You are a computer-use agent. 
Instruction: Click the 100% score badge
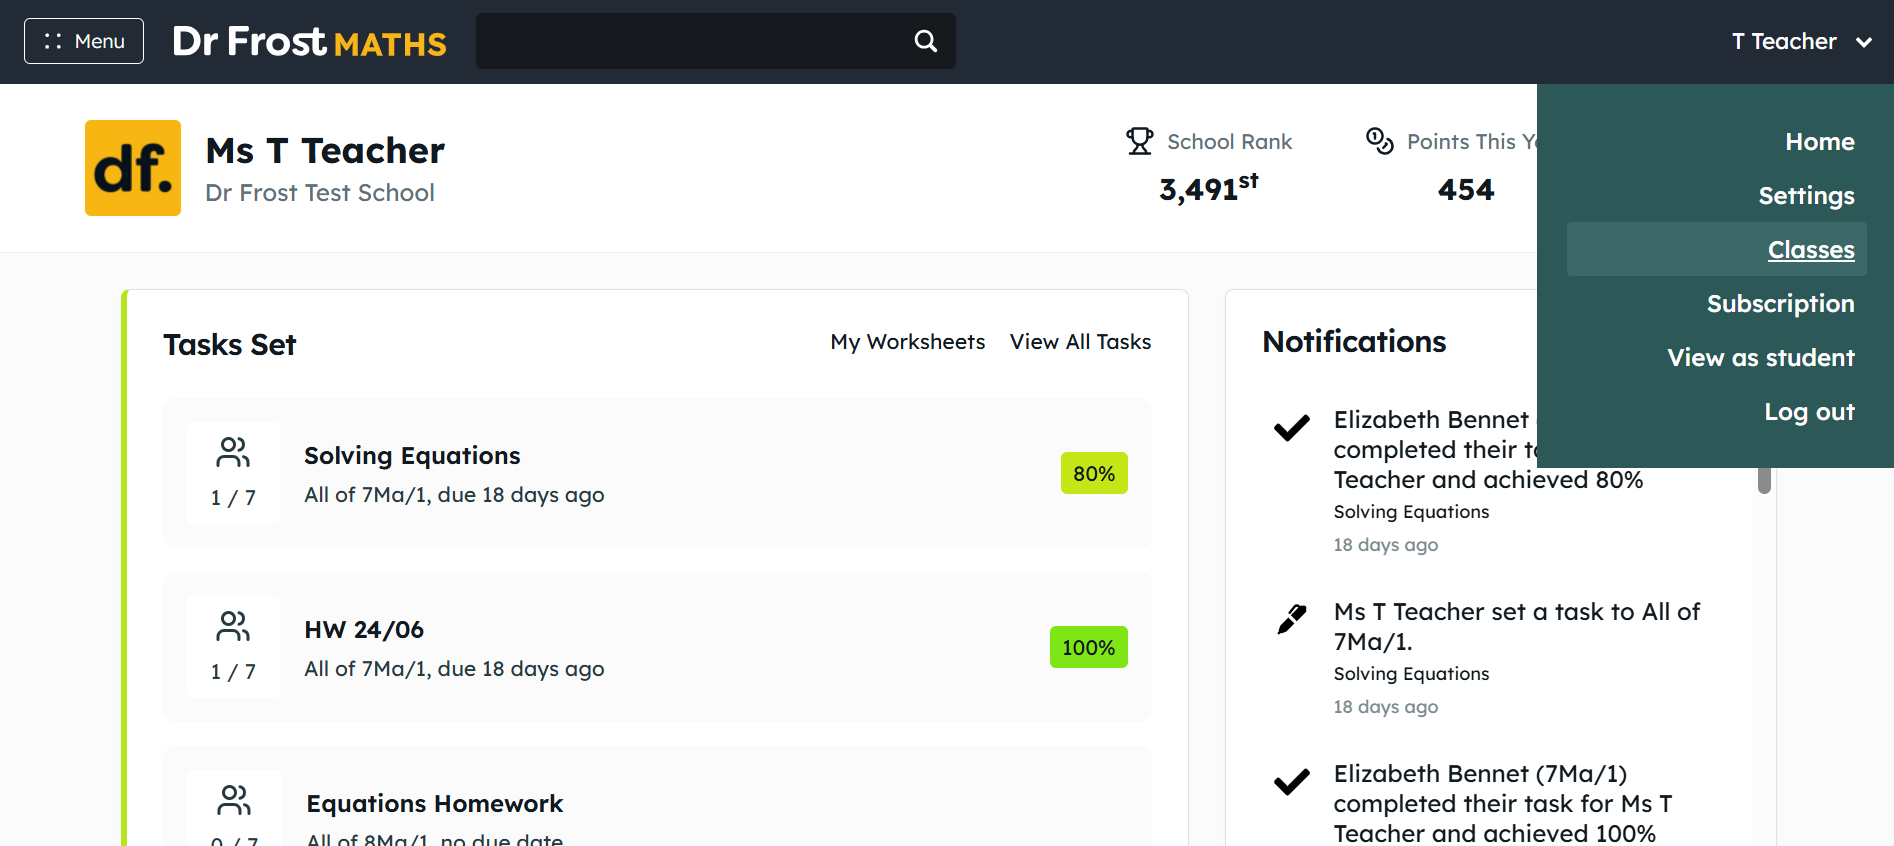click(x=1088, y=647)
